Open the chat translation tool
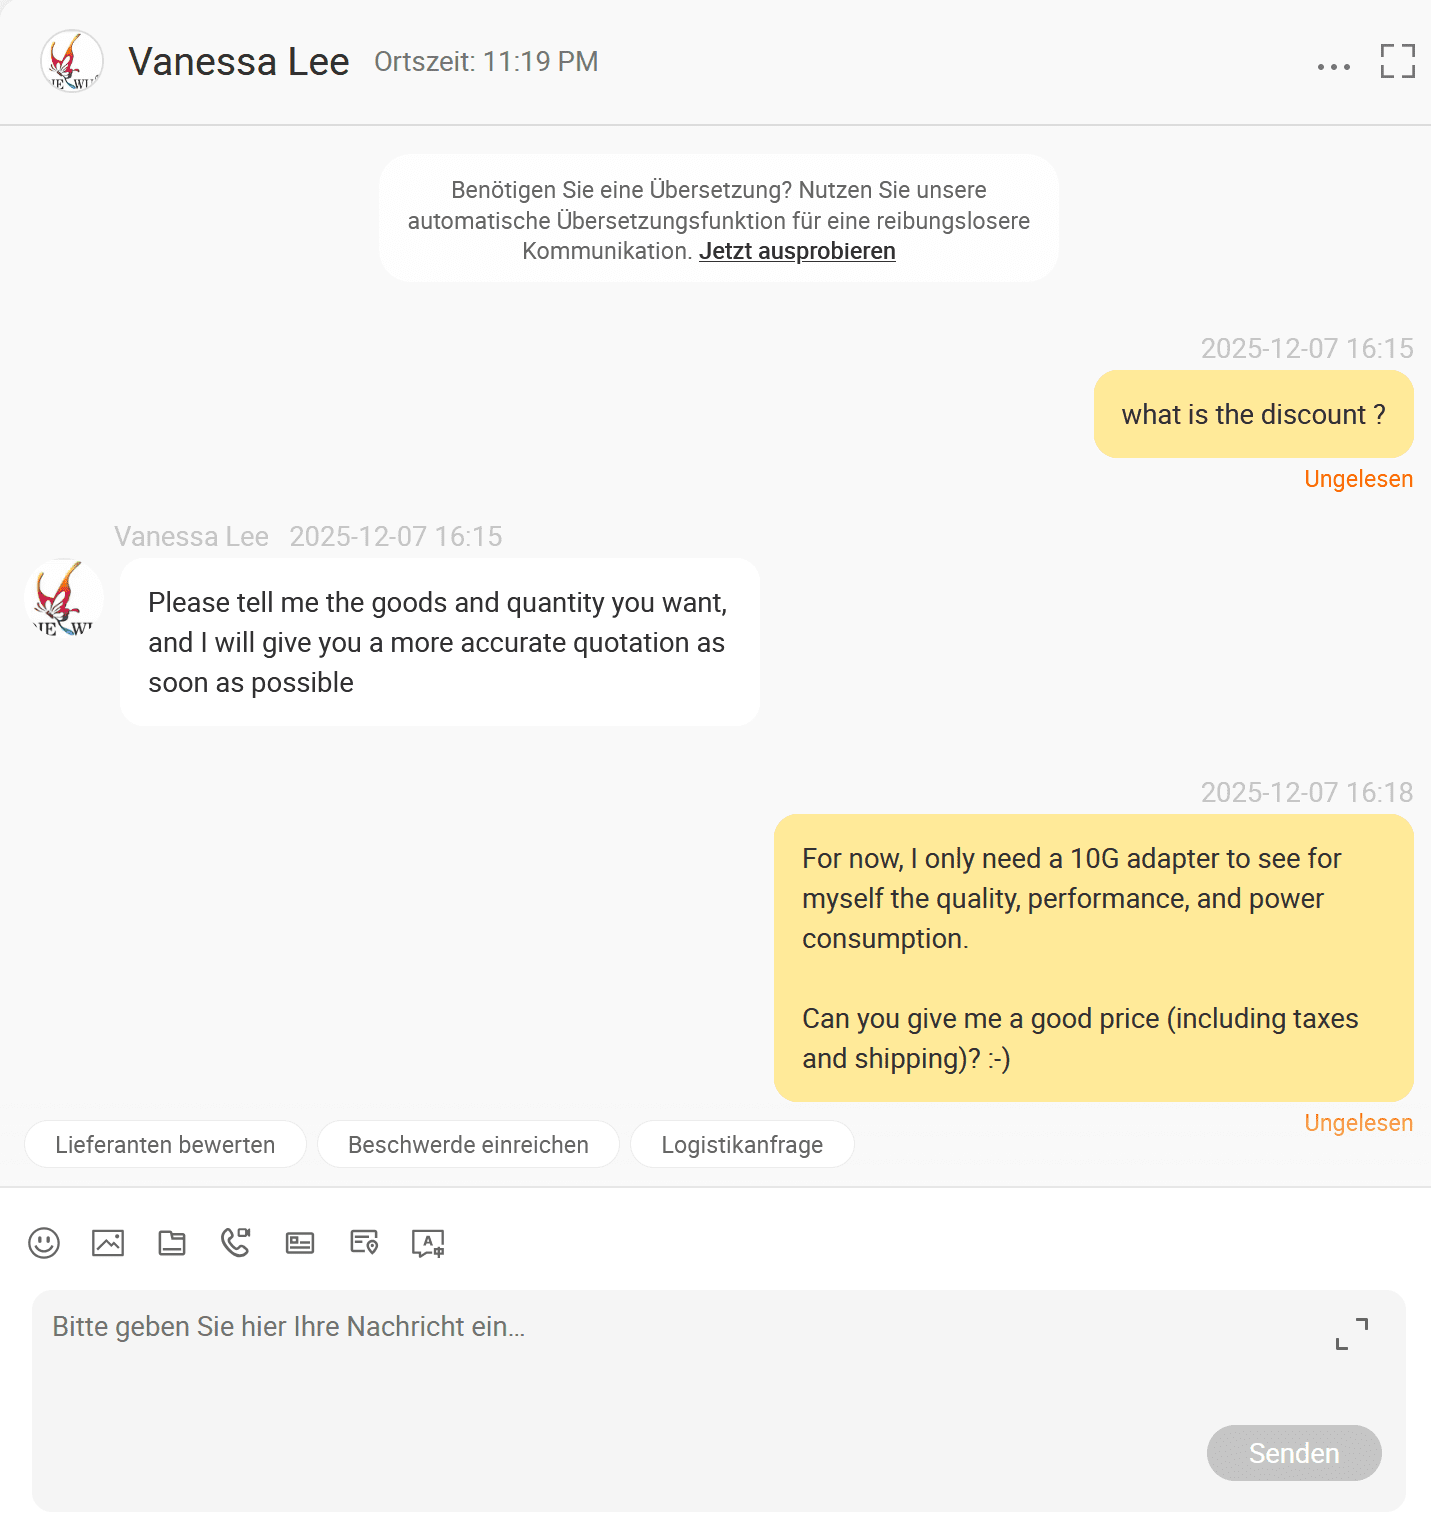Screen dimensions: 1431x1540 click(x=428, y=1243)
